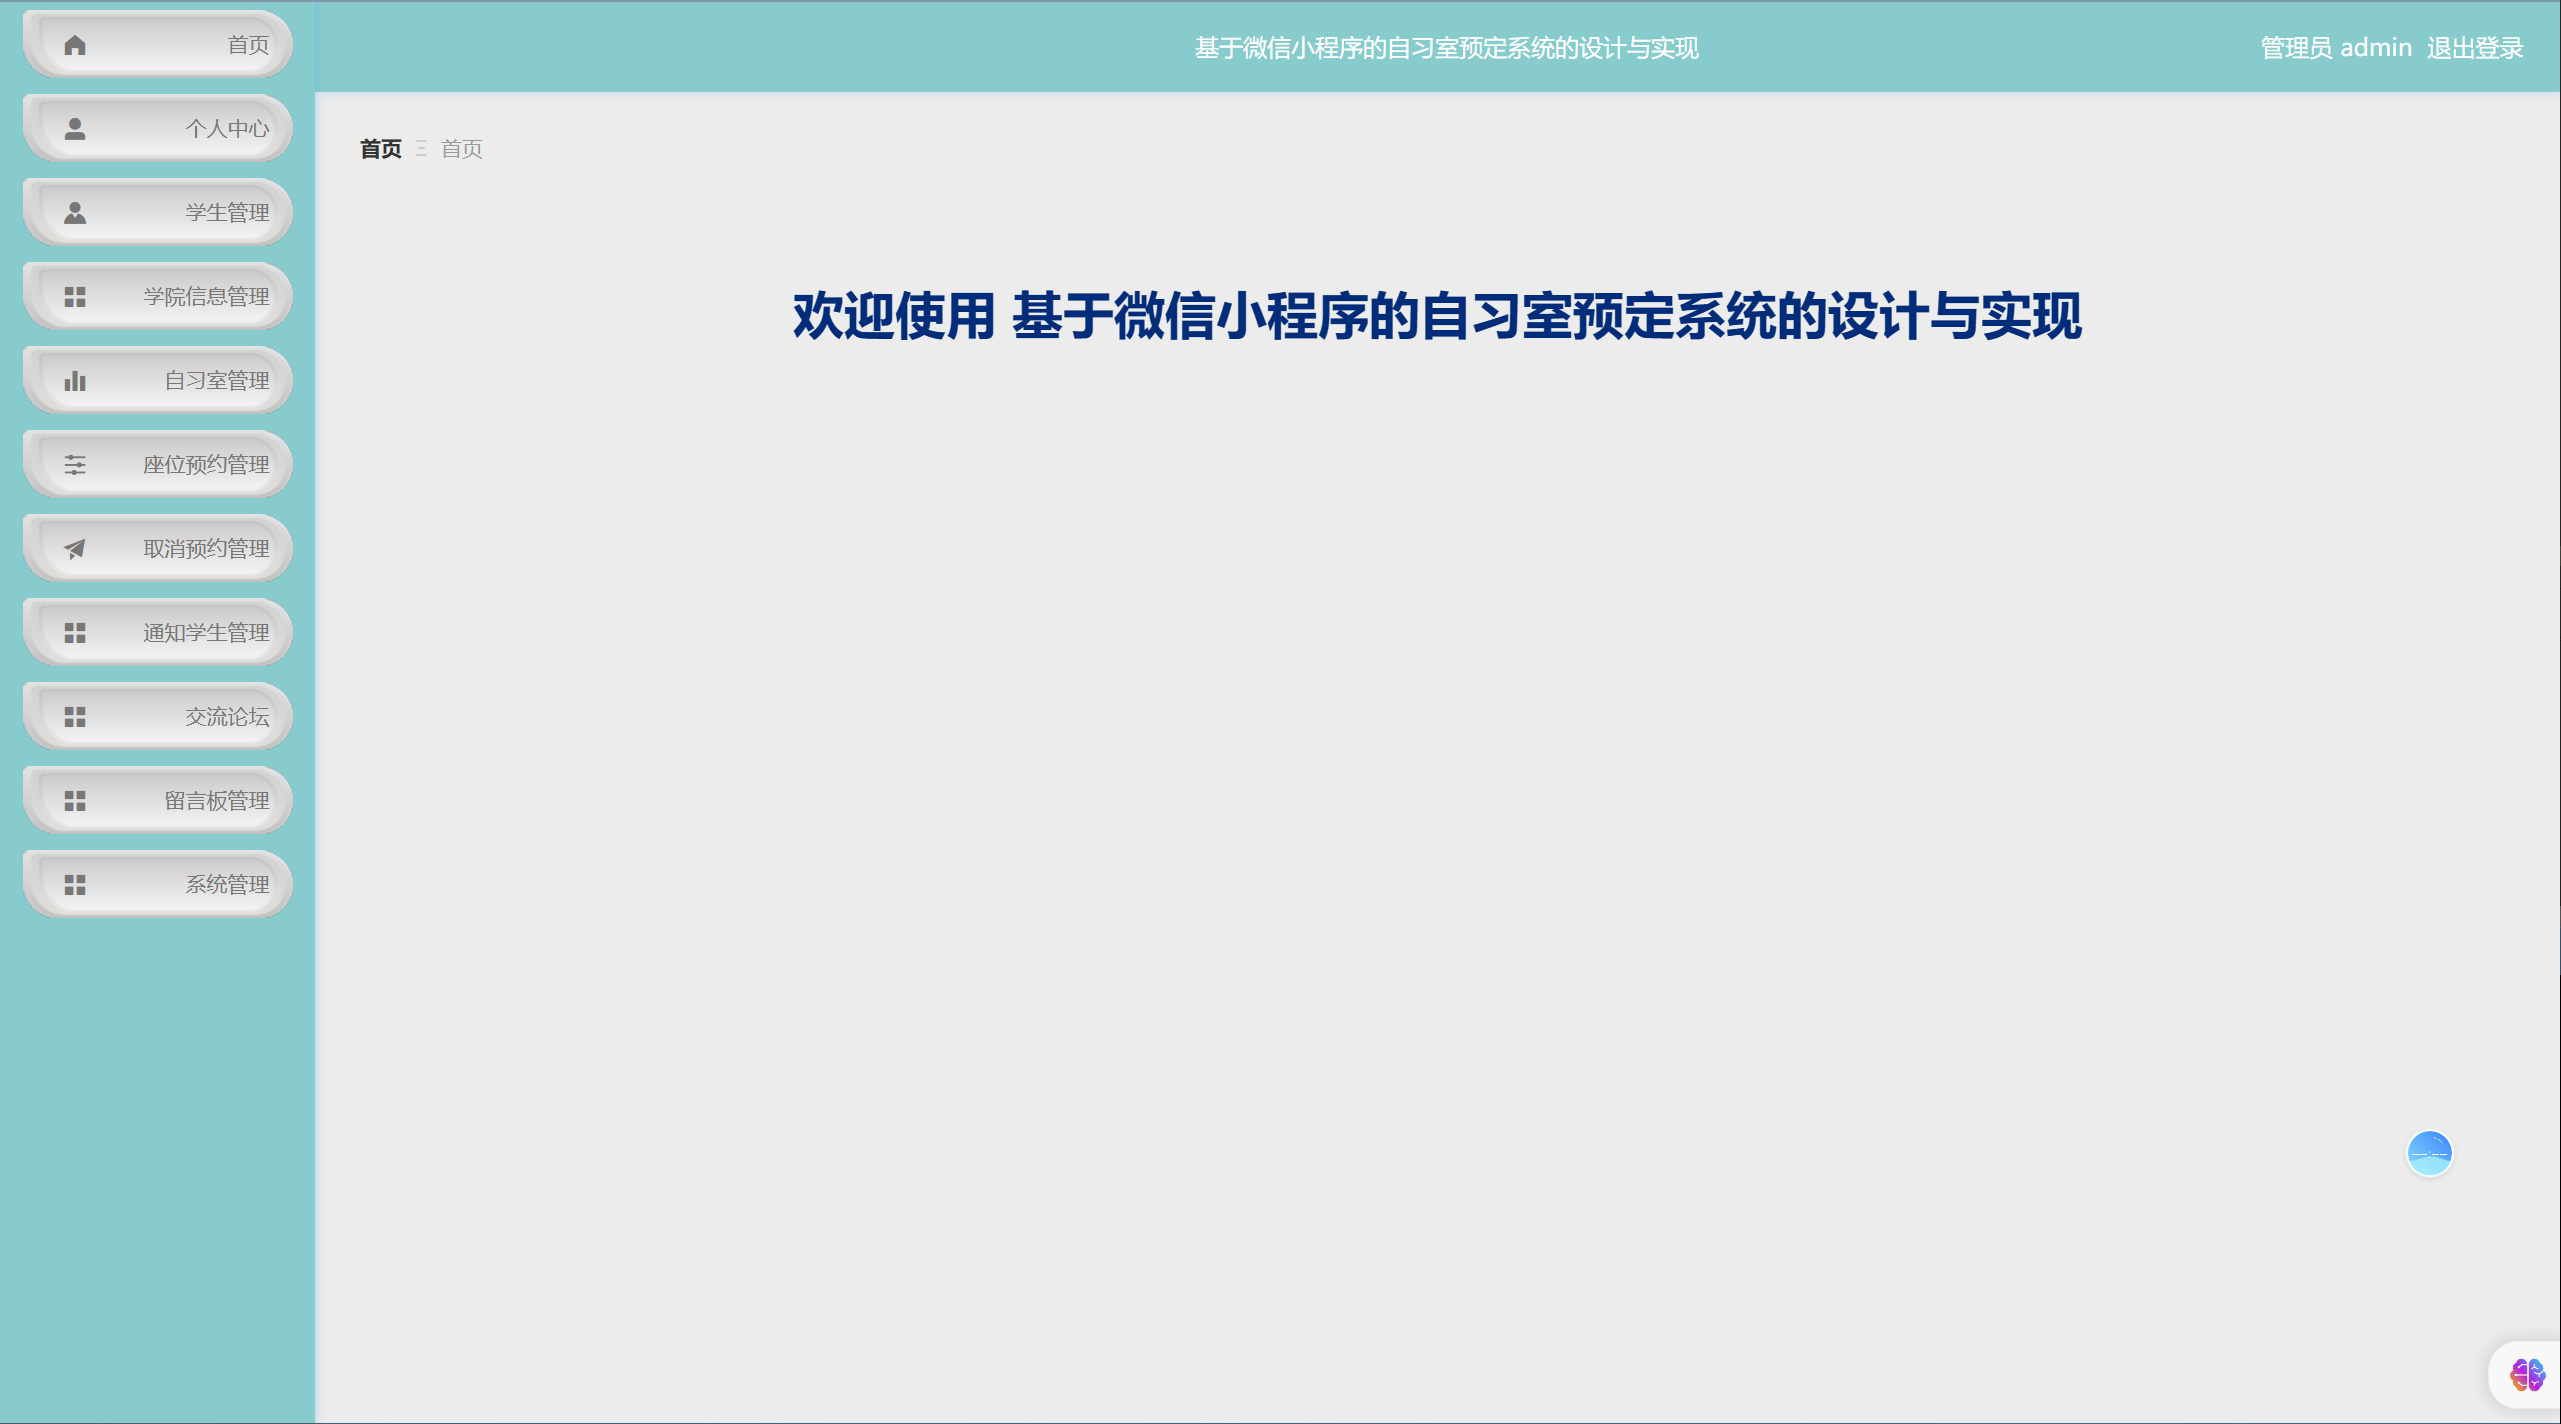Click the colorful brain icon at corner
Screen dimensions: 2561x1424
[x=2527, y=1375]
